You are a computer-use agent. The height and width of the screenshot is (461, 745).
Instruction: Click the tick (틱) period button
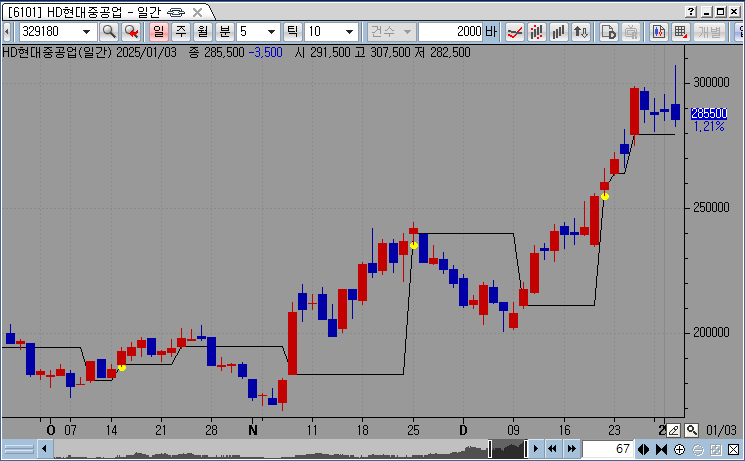point(293,32)
